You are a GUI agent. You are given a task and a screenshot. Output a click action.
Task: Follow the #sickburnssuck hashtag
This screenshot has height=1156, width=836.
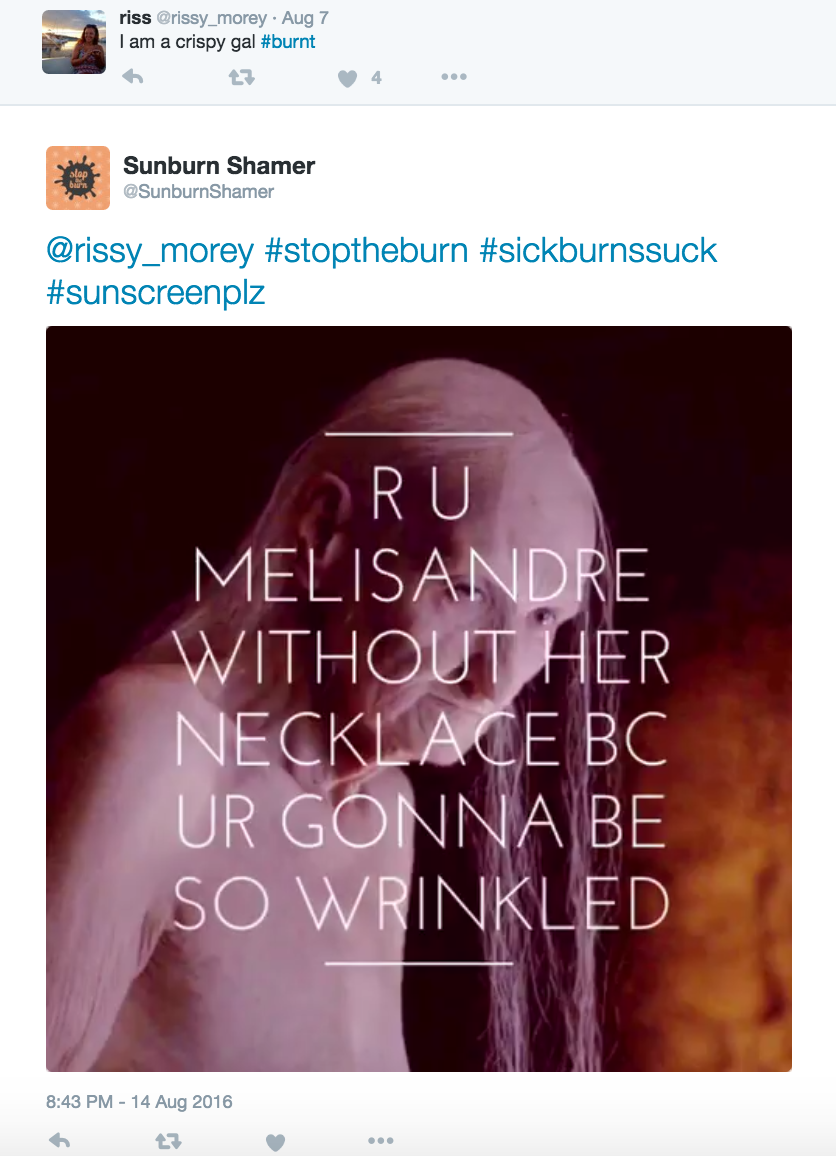click(x=599, y=251)
